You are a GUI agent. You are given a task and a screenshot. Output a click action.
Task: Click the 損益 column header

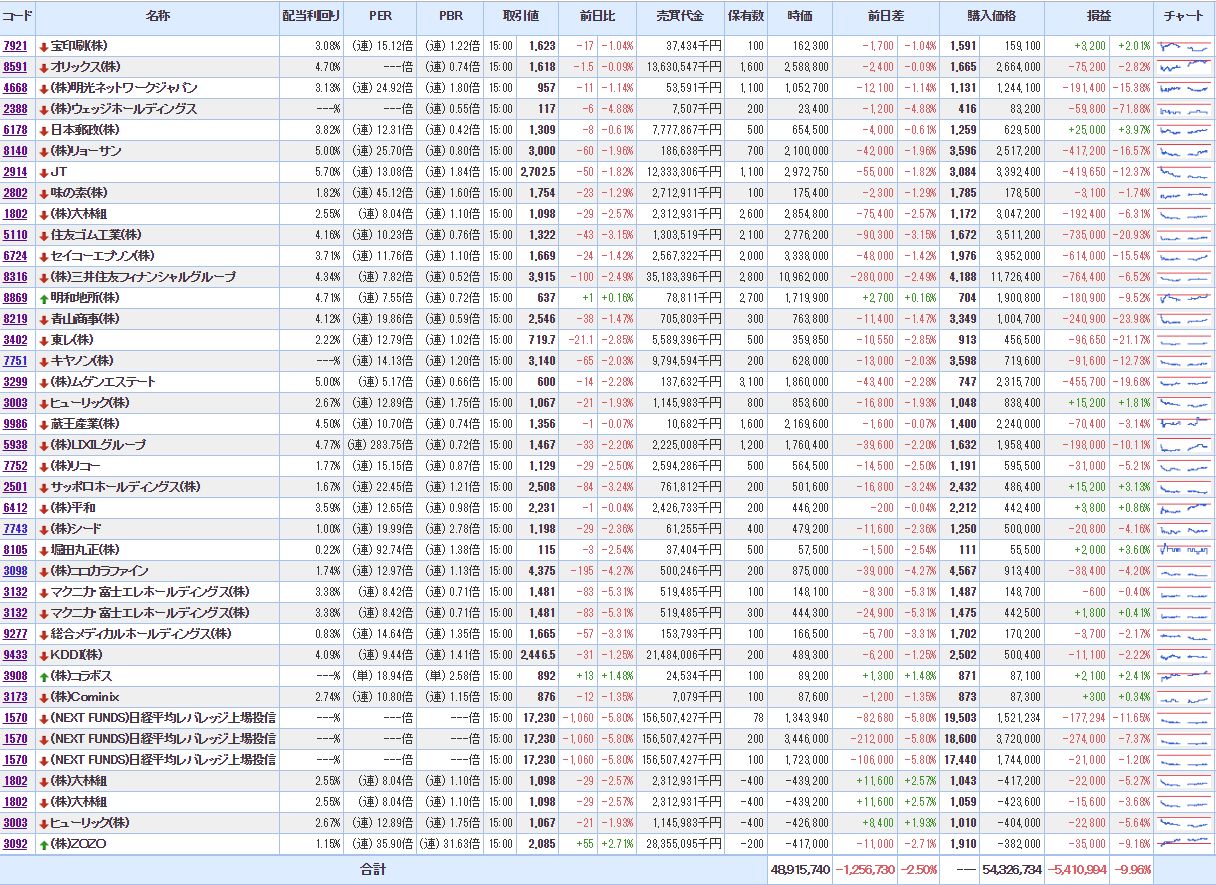coord(1098,17)
